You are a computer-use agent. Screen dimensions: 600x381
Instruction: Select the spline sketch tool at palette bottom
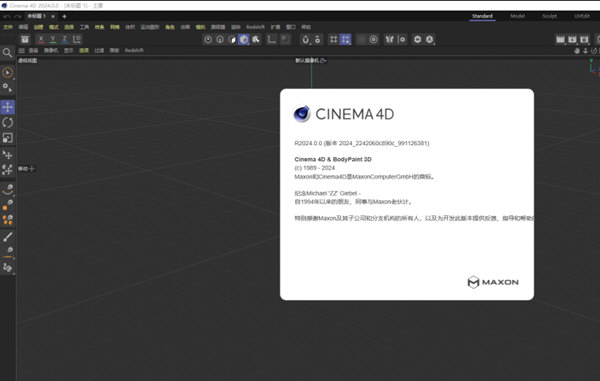8,267
